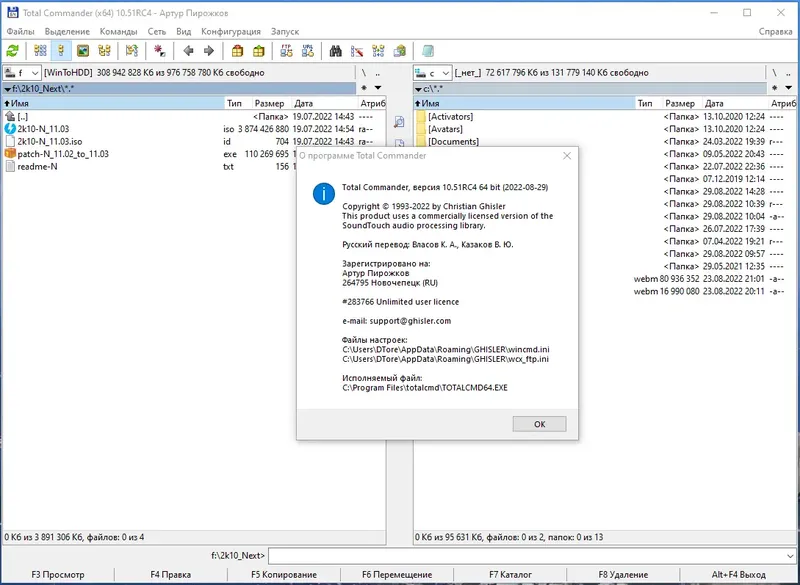Open the Запуск menu
The height and width of the screenshot is (585, 800).
[x=285, y=32]
